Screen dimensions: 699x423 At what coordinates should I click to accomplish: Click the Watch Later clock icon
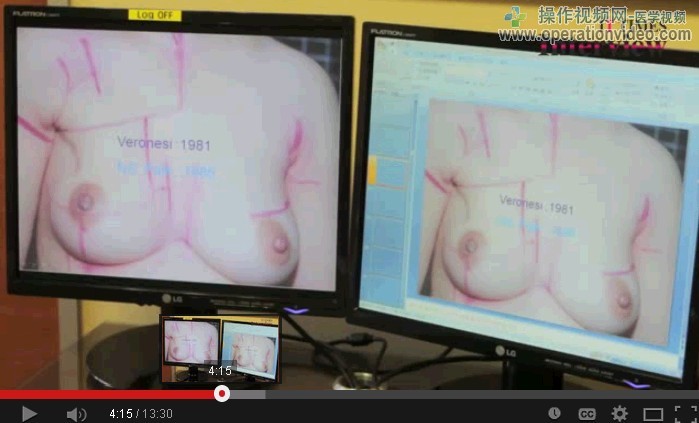point(555,413)
